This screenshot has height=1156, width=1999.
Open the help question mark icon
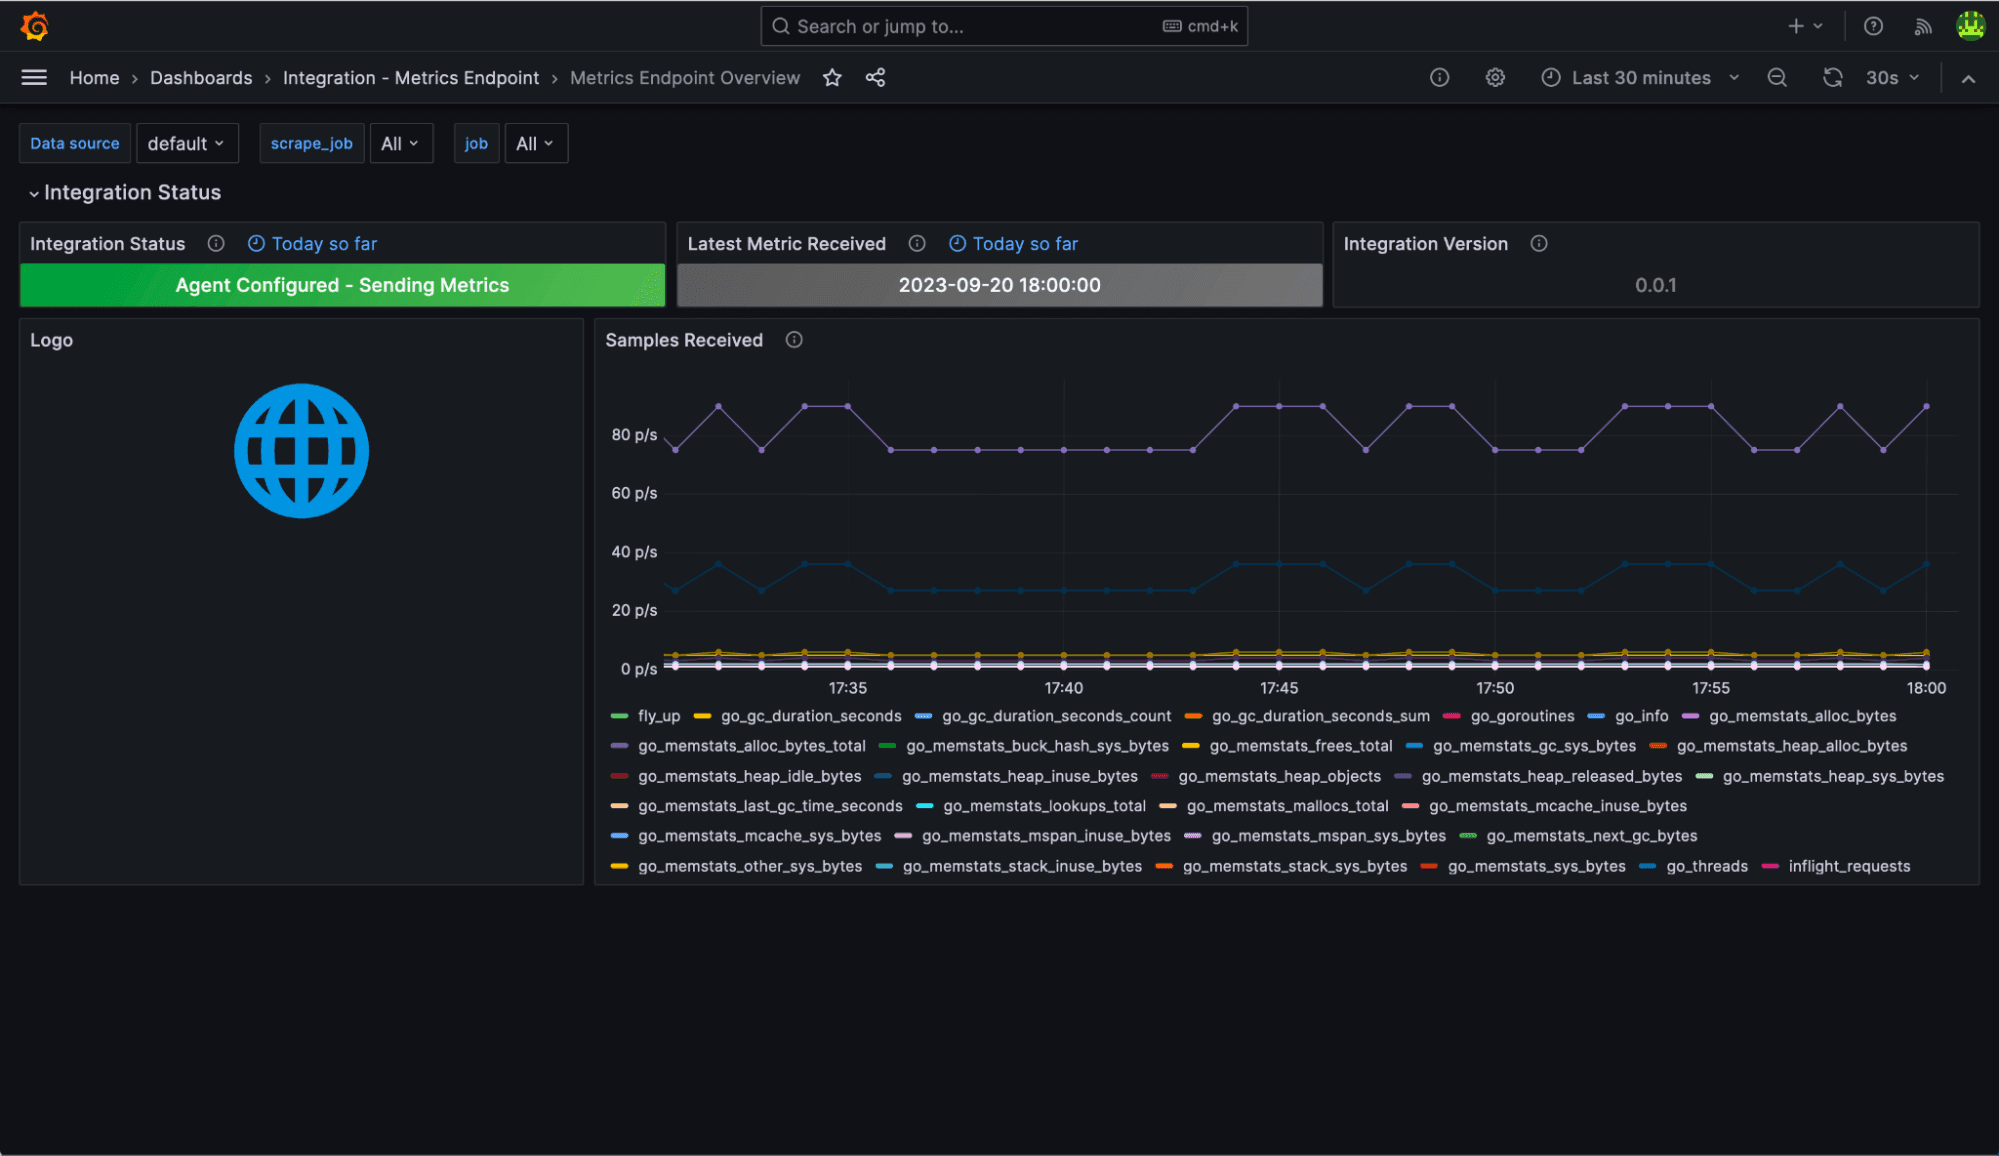pos(1874,26)
